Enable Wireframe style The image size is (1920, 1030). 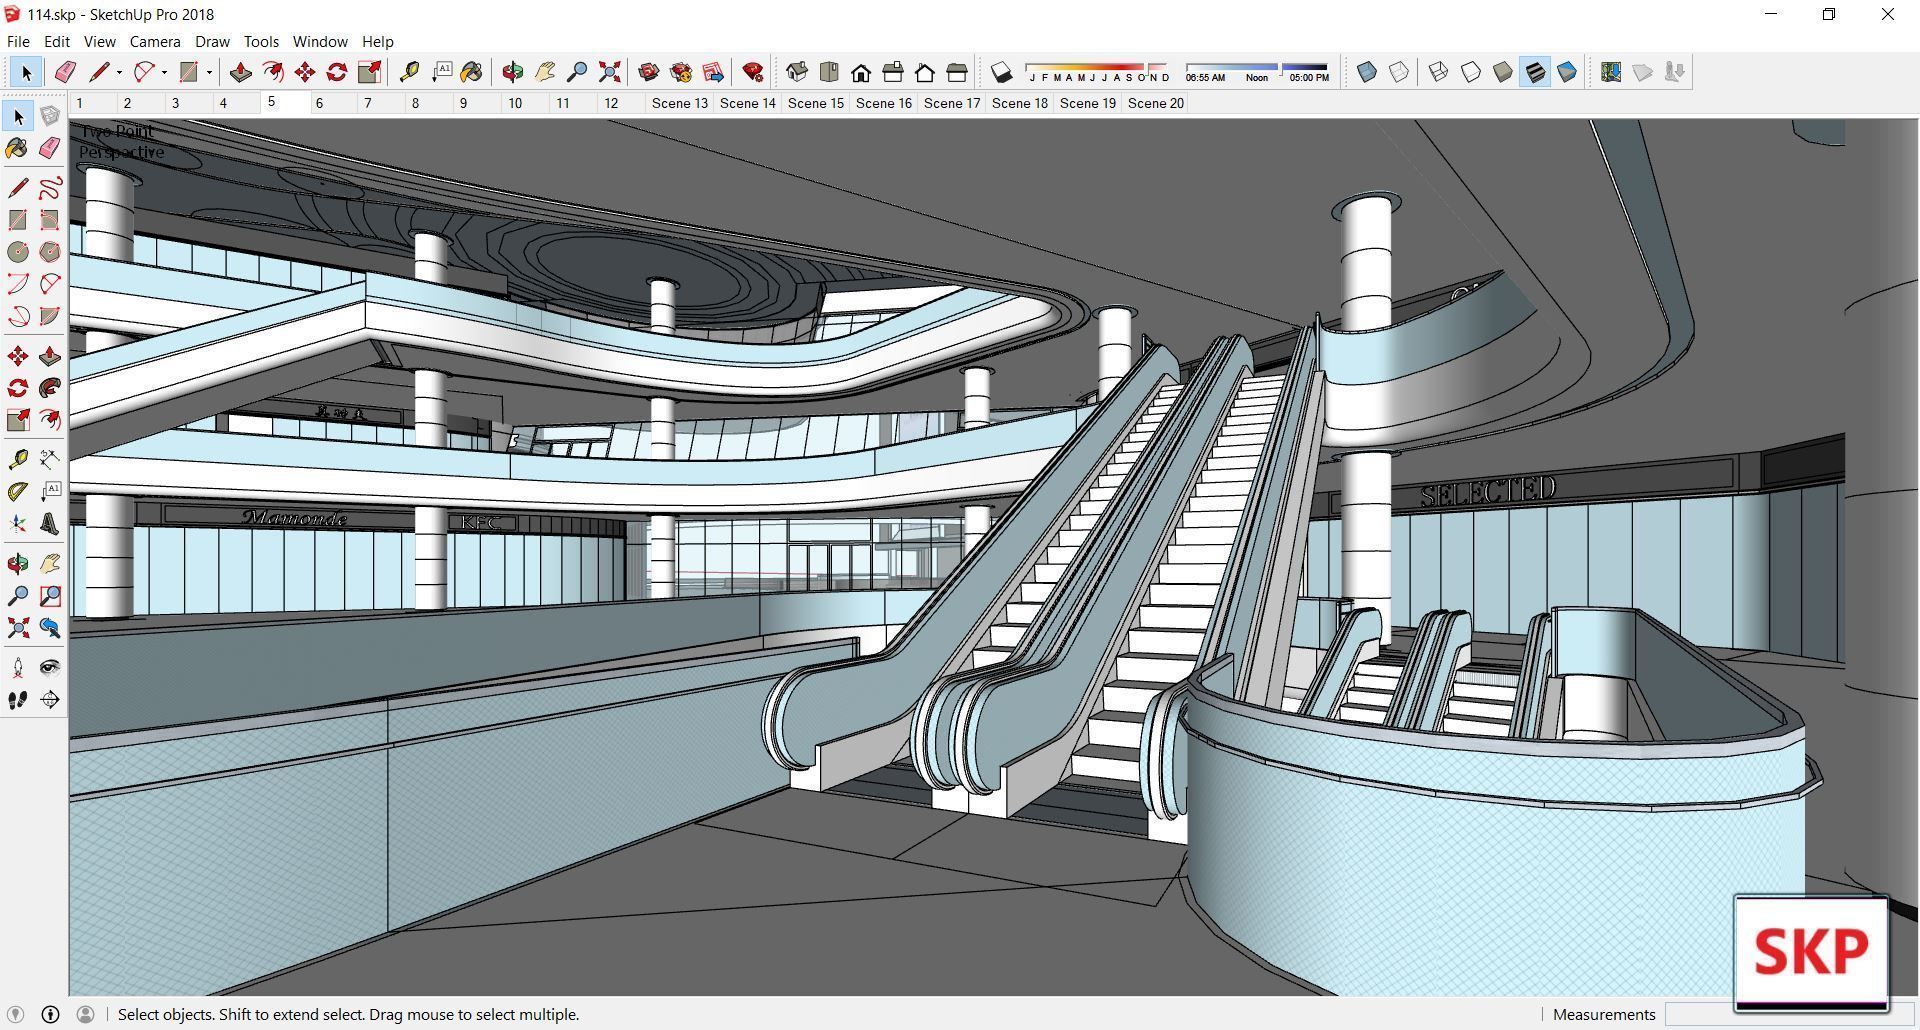[x=1438, y=72]
